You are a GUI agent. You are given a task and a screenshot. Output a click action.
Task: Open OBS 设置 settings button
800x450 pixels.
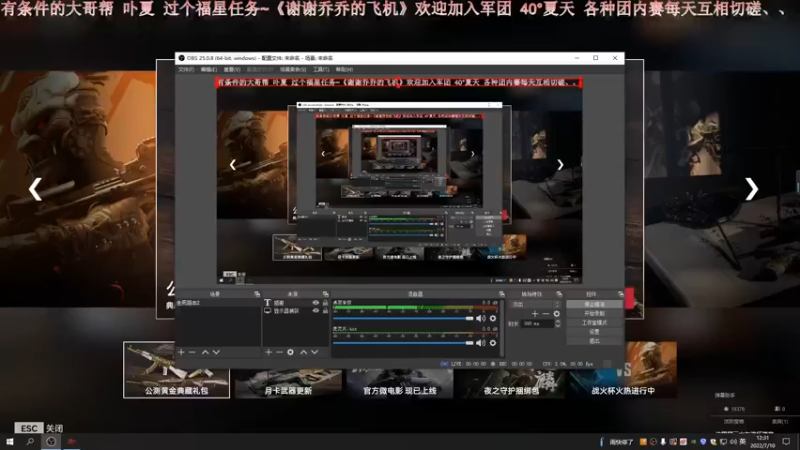click(x=594, y=332)
